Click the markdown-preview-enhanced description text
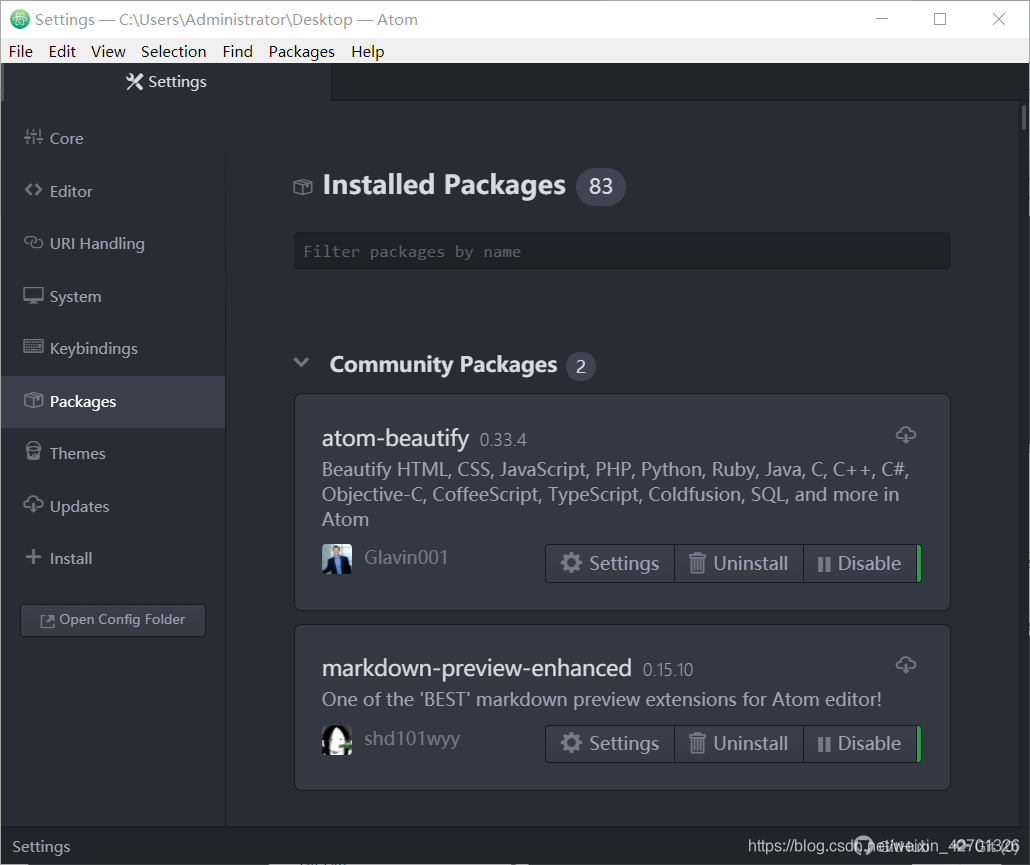The height and width of the screenshot is (865, 1030). (602, 699)
